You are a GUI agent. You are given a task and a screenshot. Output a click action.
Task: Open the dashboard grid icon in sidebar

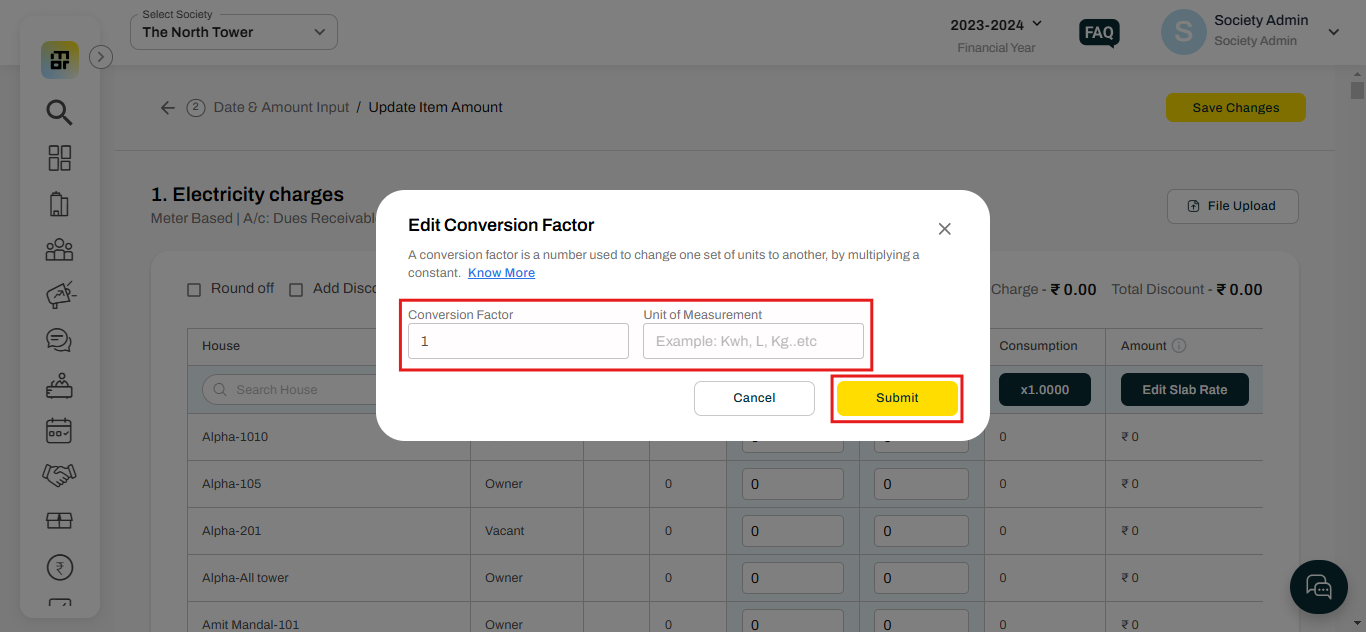click(59, 158)
